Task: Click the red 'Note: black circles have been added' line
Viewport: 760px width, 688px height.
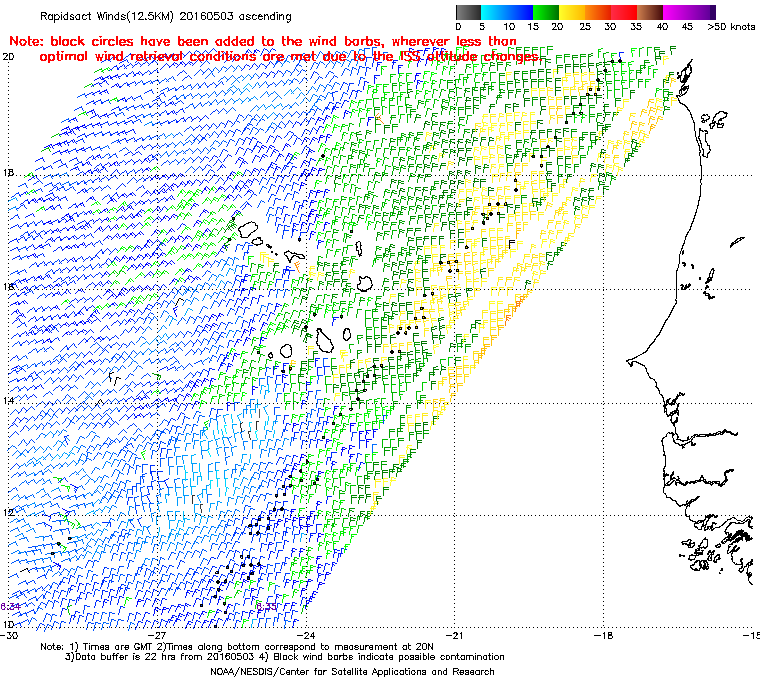Action: coord(263,42)
